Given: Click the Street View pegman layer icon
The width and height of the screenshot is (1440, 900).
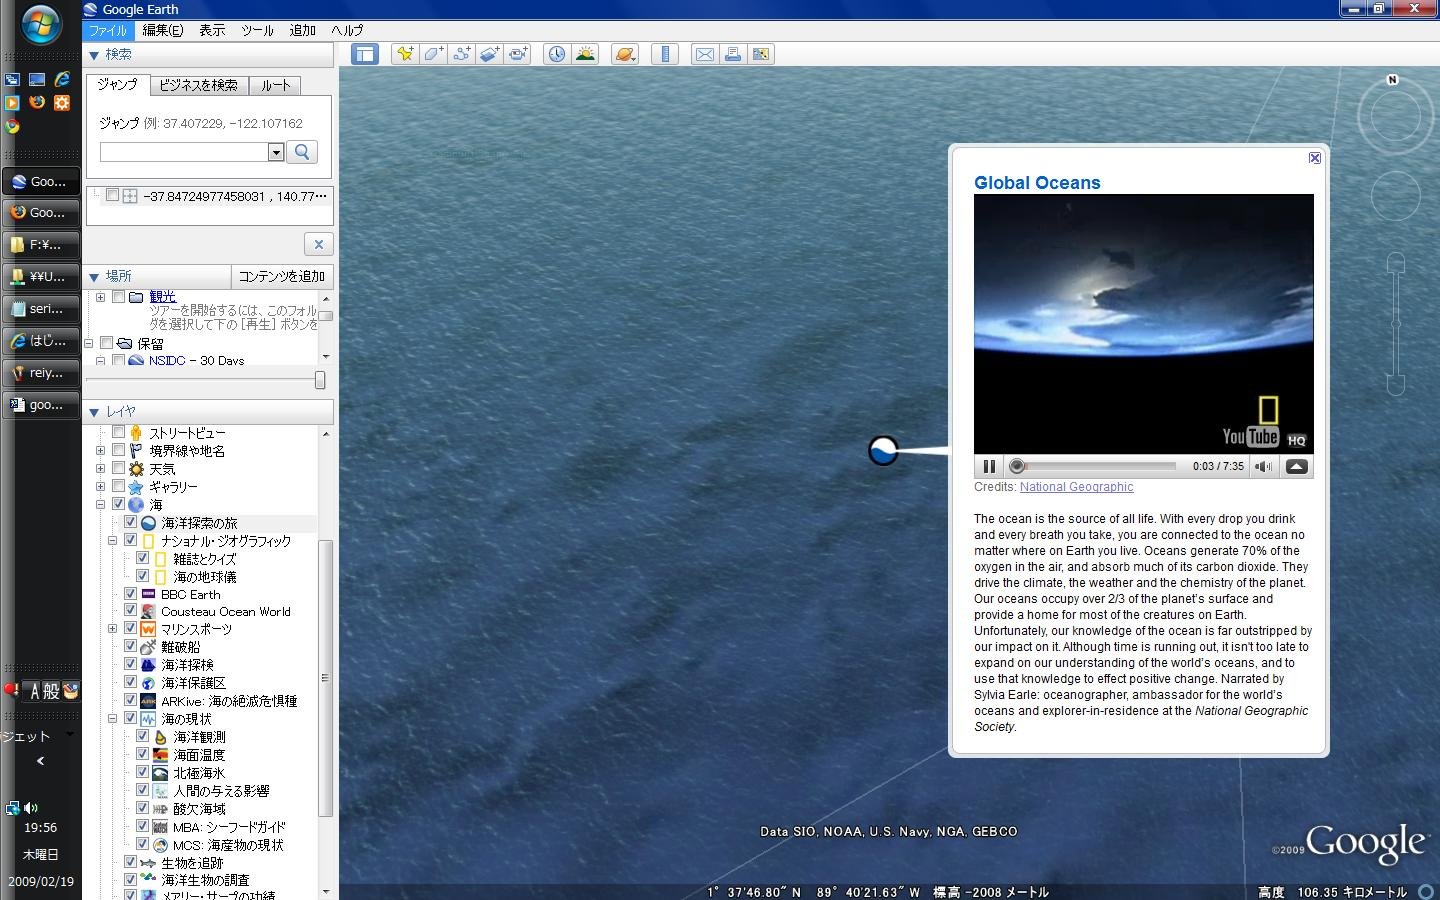Looking at the screenshot, I should click(x=136, y=433).
